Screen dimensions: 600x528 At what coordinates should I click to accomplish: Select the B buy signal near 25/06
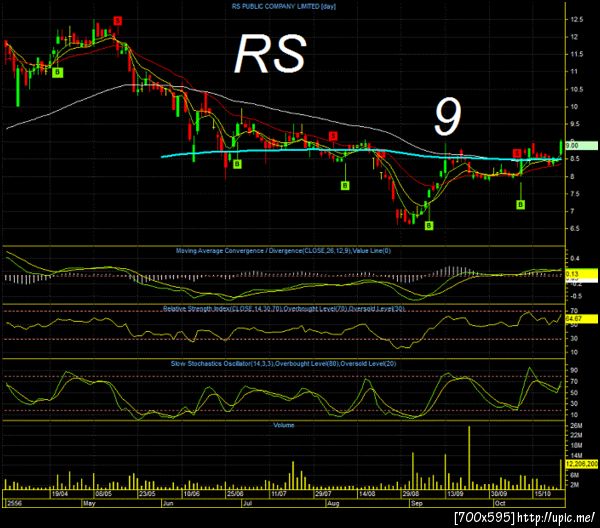point(237,164)
